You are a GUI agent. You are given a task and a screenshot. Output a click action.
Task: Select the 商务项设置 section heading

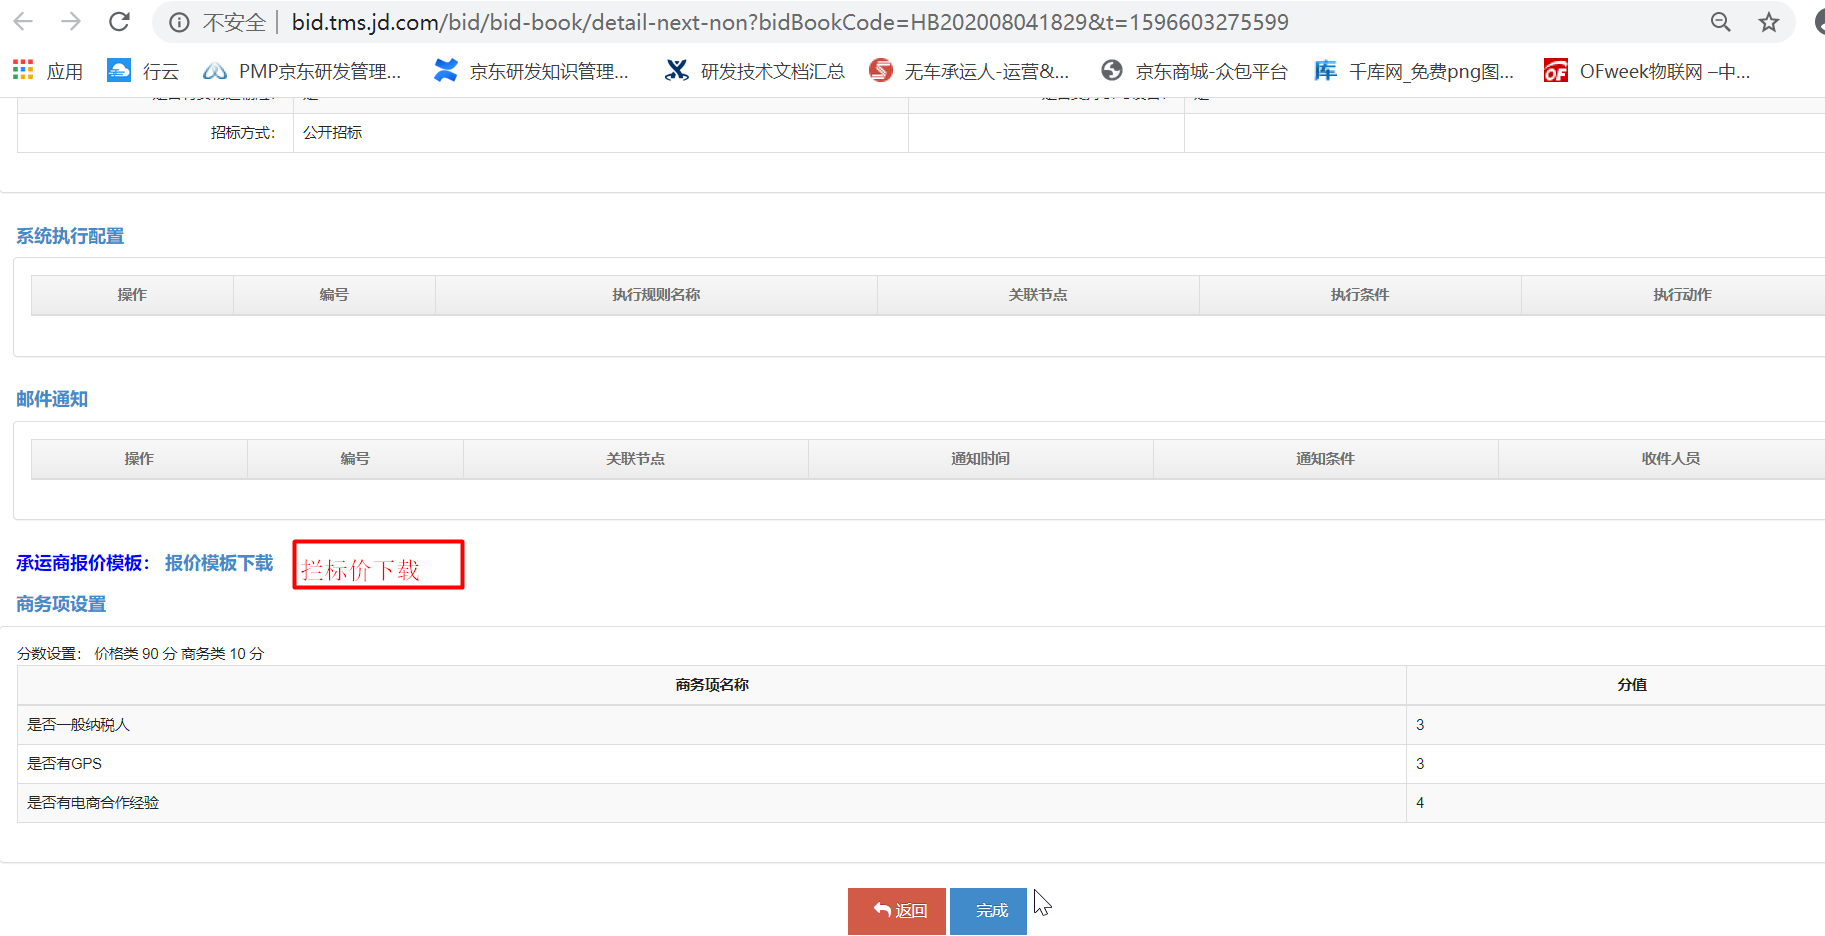tap(61, 604)
